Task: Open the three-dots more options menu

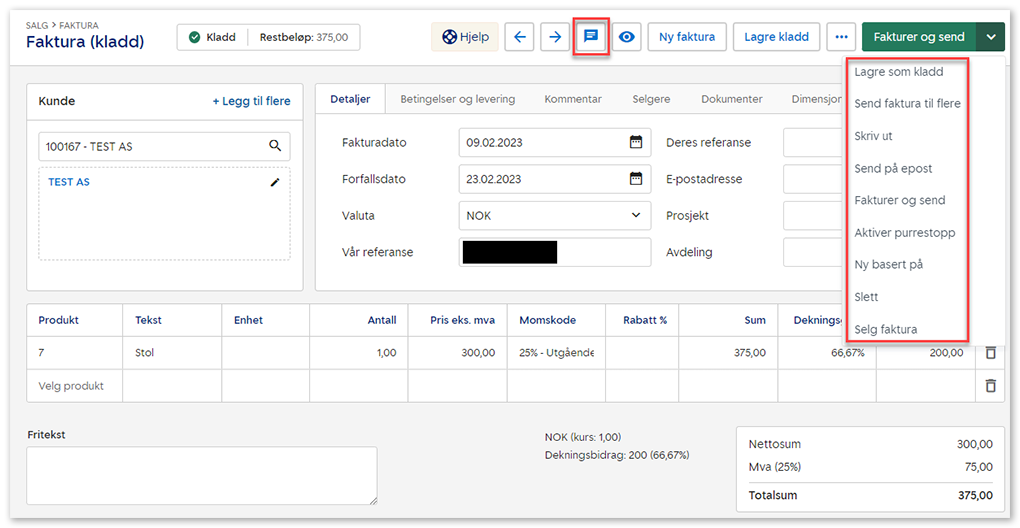Action: 841,37
